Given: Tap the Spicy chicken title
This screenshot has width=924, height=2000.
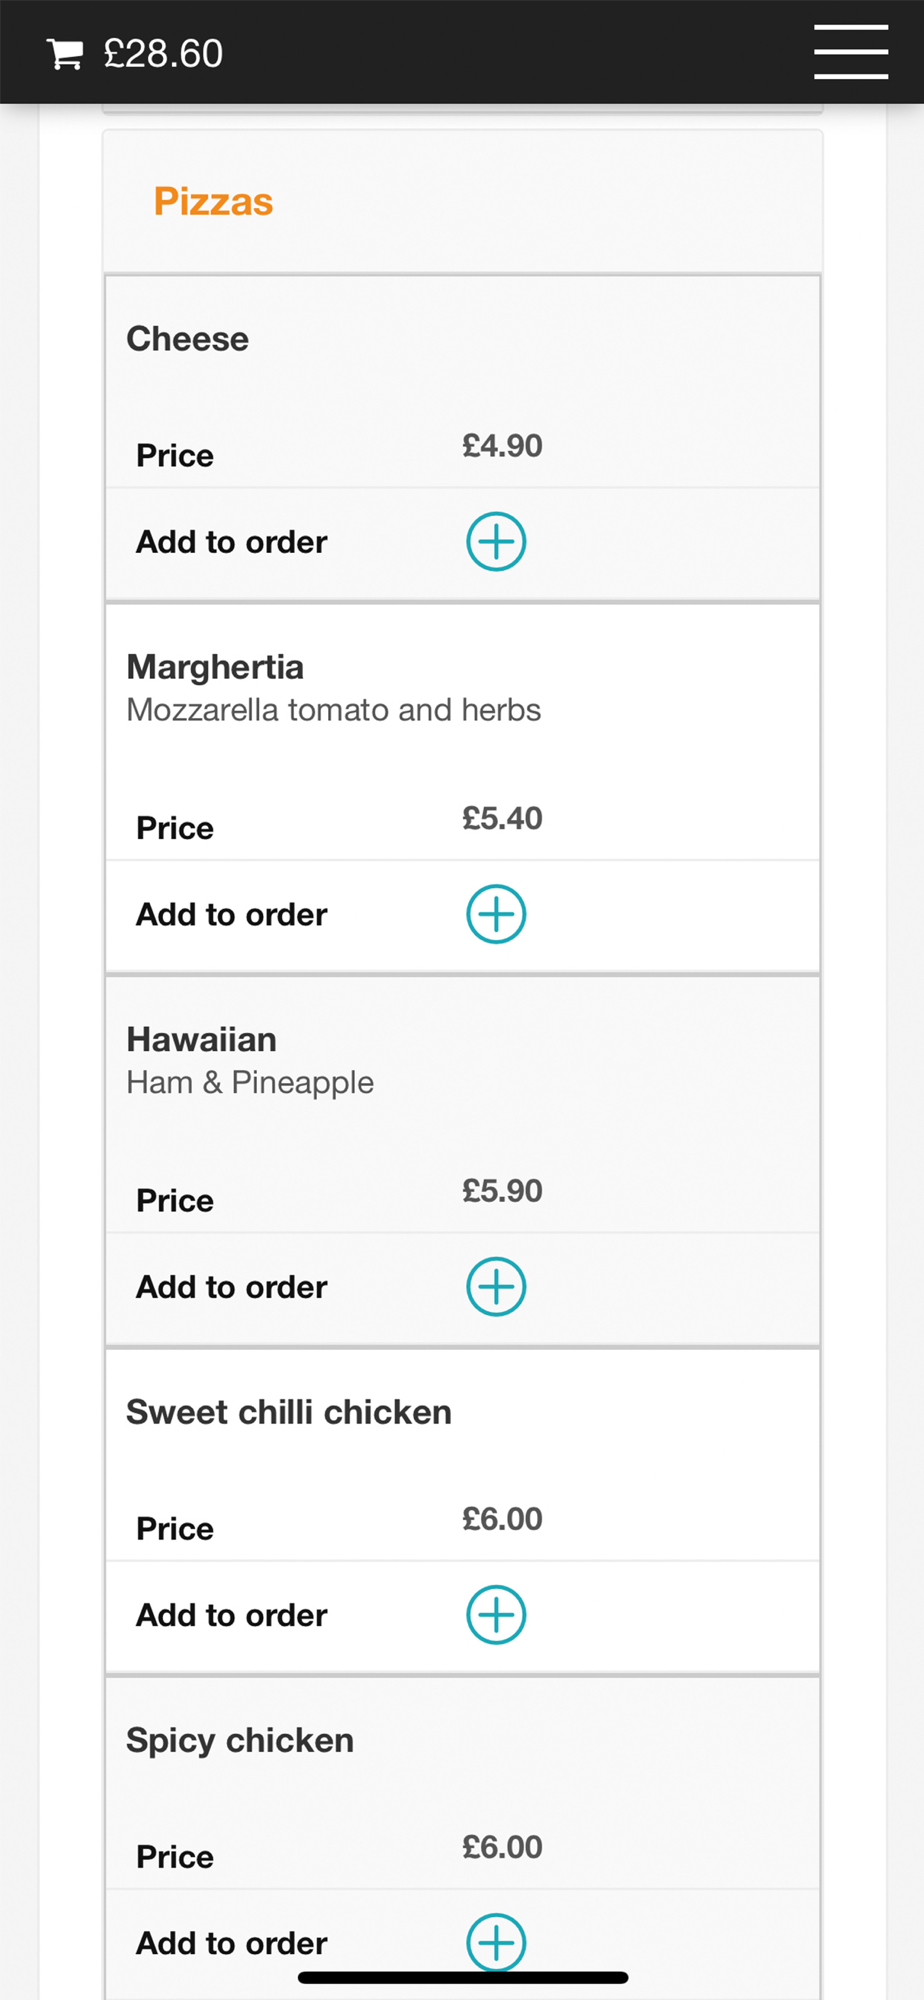Looking at the screenshot, I should click(240, 1741).
